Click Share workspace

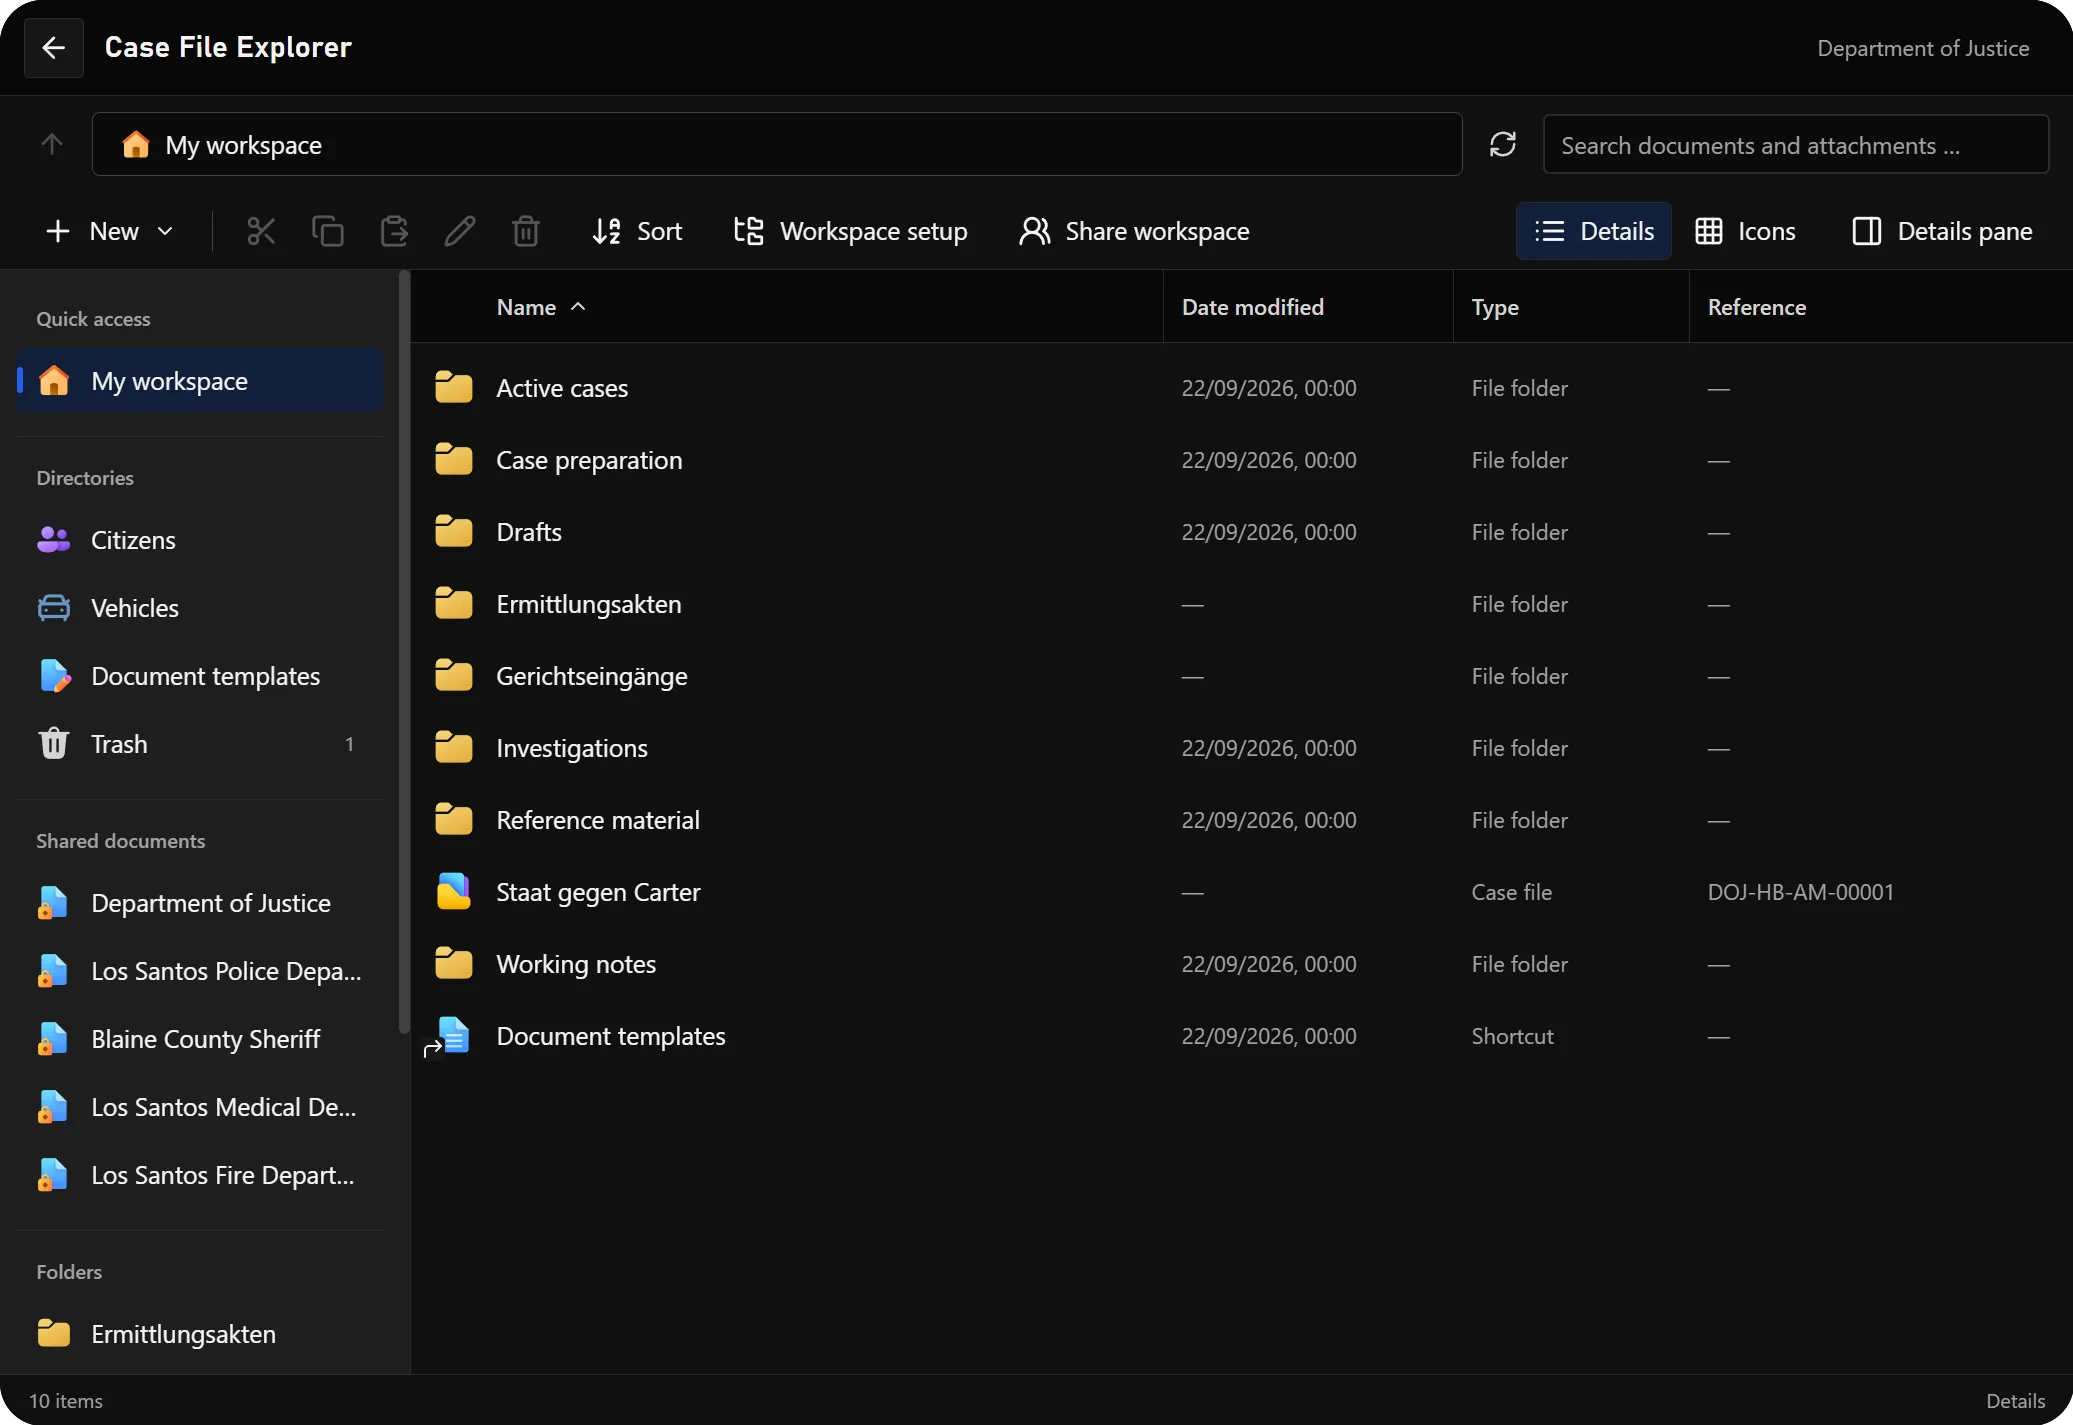tap(1135, 231)
